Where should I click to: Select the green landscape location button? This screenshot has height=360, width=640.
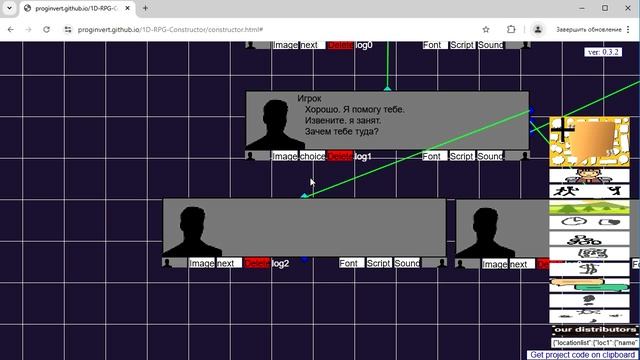pyautogui.click(x=589, y=207)
